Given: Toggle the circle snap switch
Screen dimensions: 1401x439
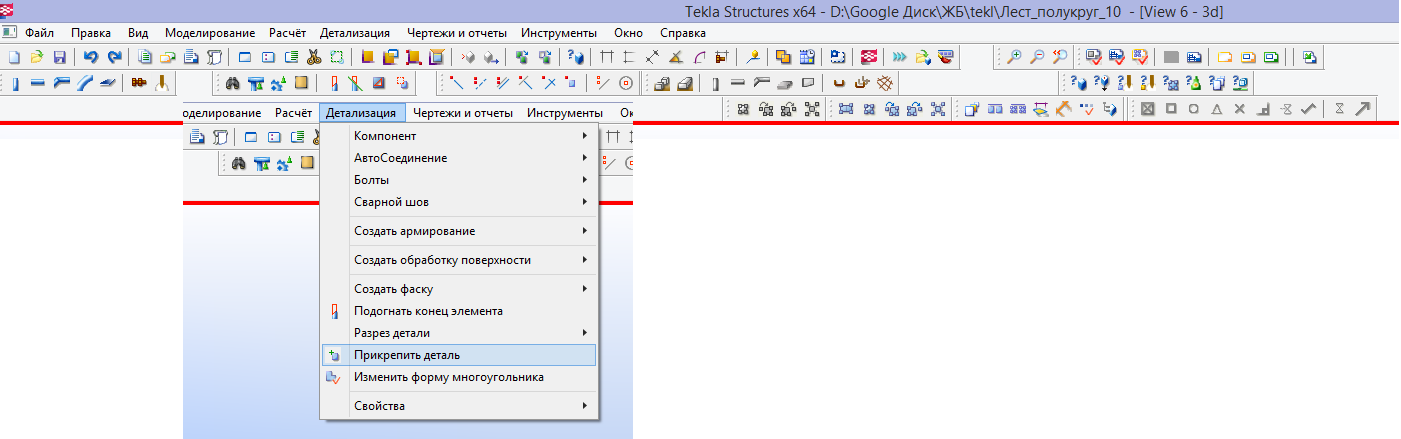Looking at the screenshot, I should click(1193, 108).
